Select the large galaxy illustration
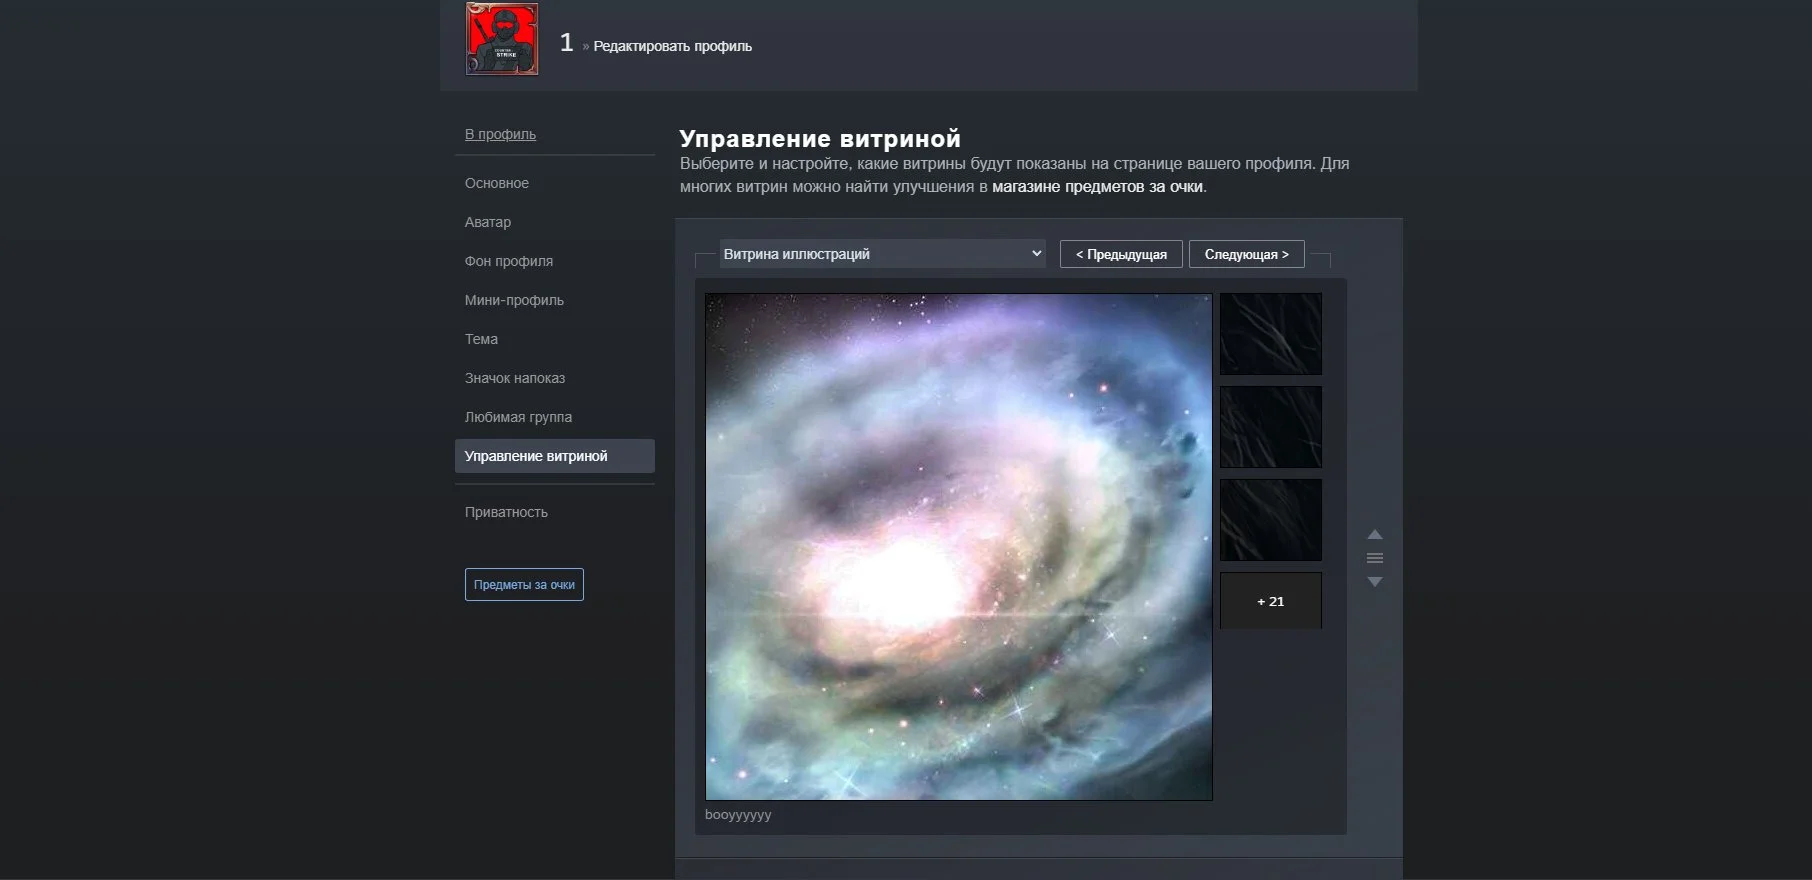 coord(958,546)
